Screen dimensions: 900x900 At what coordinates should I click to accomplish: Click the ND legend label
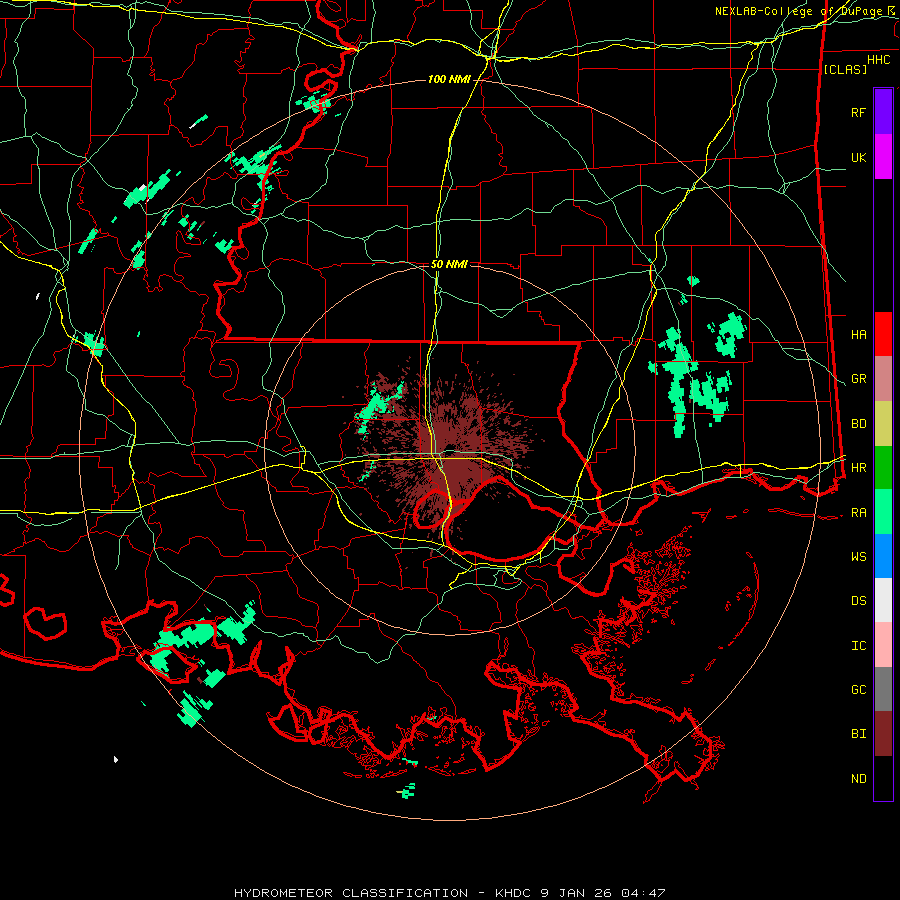point(859,779)
